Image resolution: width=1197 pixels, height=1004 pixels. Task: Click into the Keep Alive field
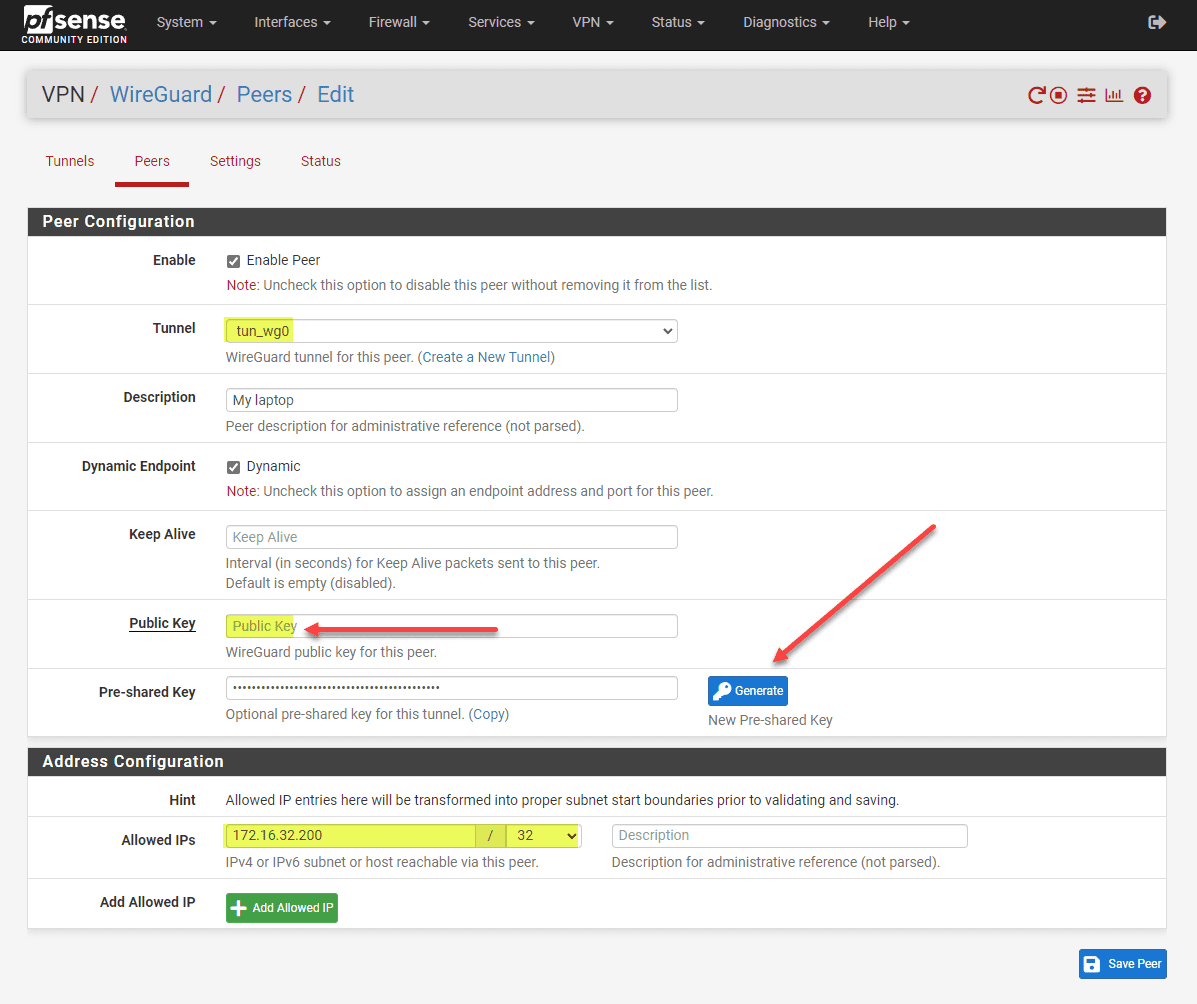pos(451,537)
